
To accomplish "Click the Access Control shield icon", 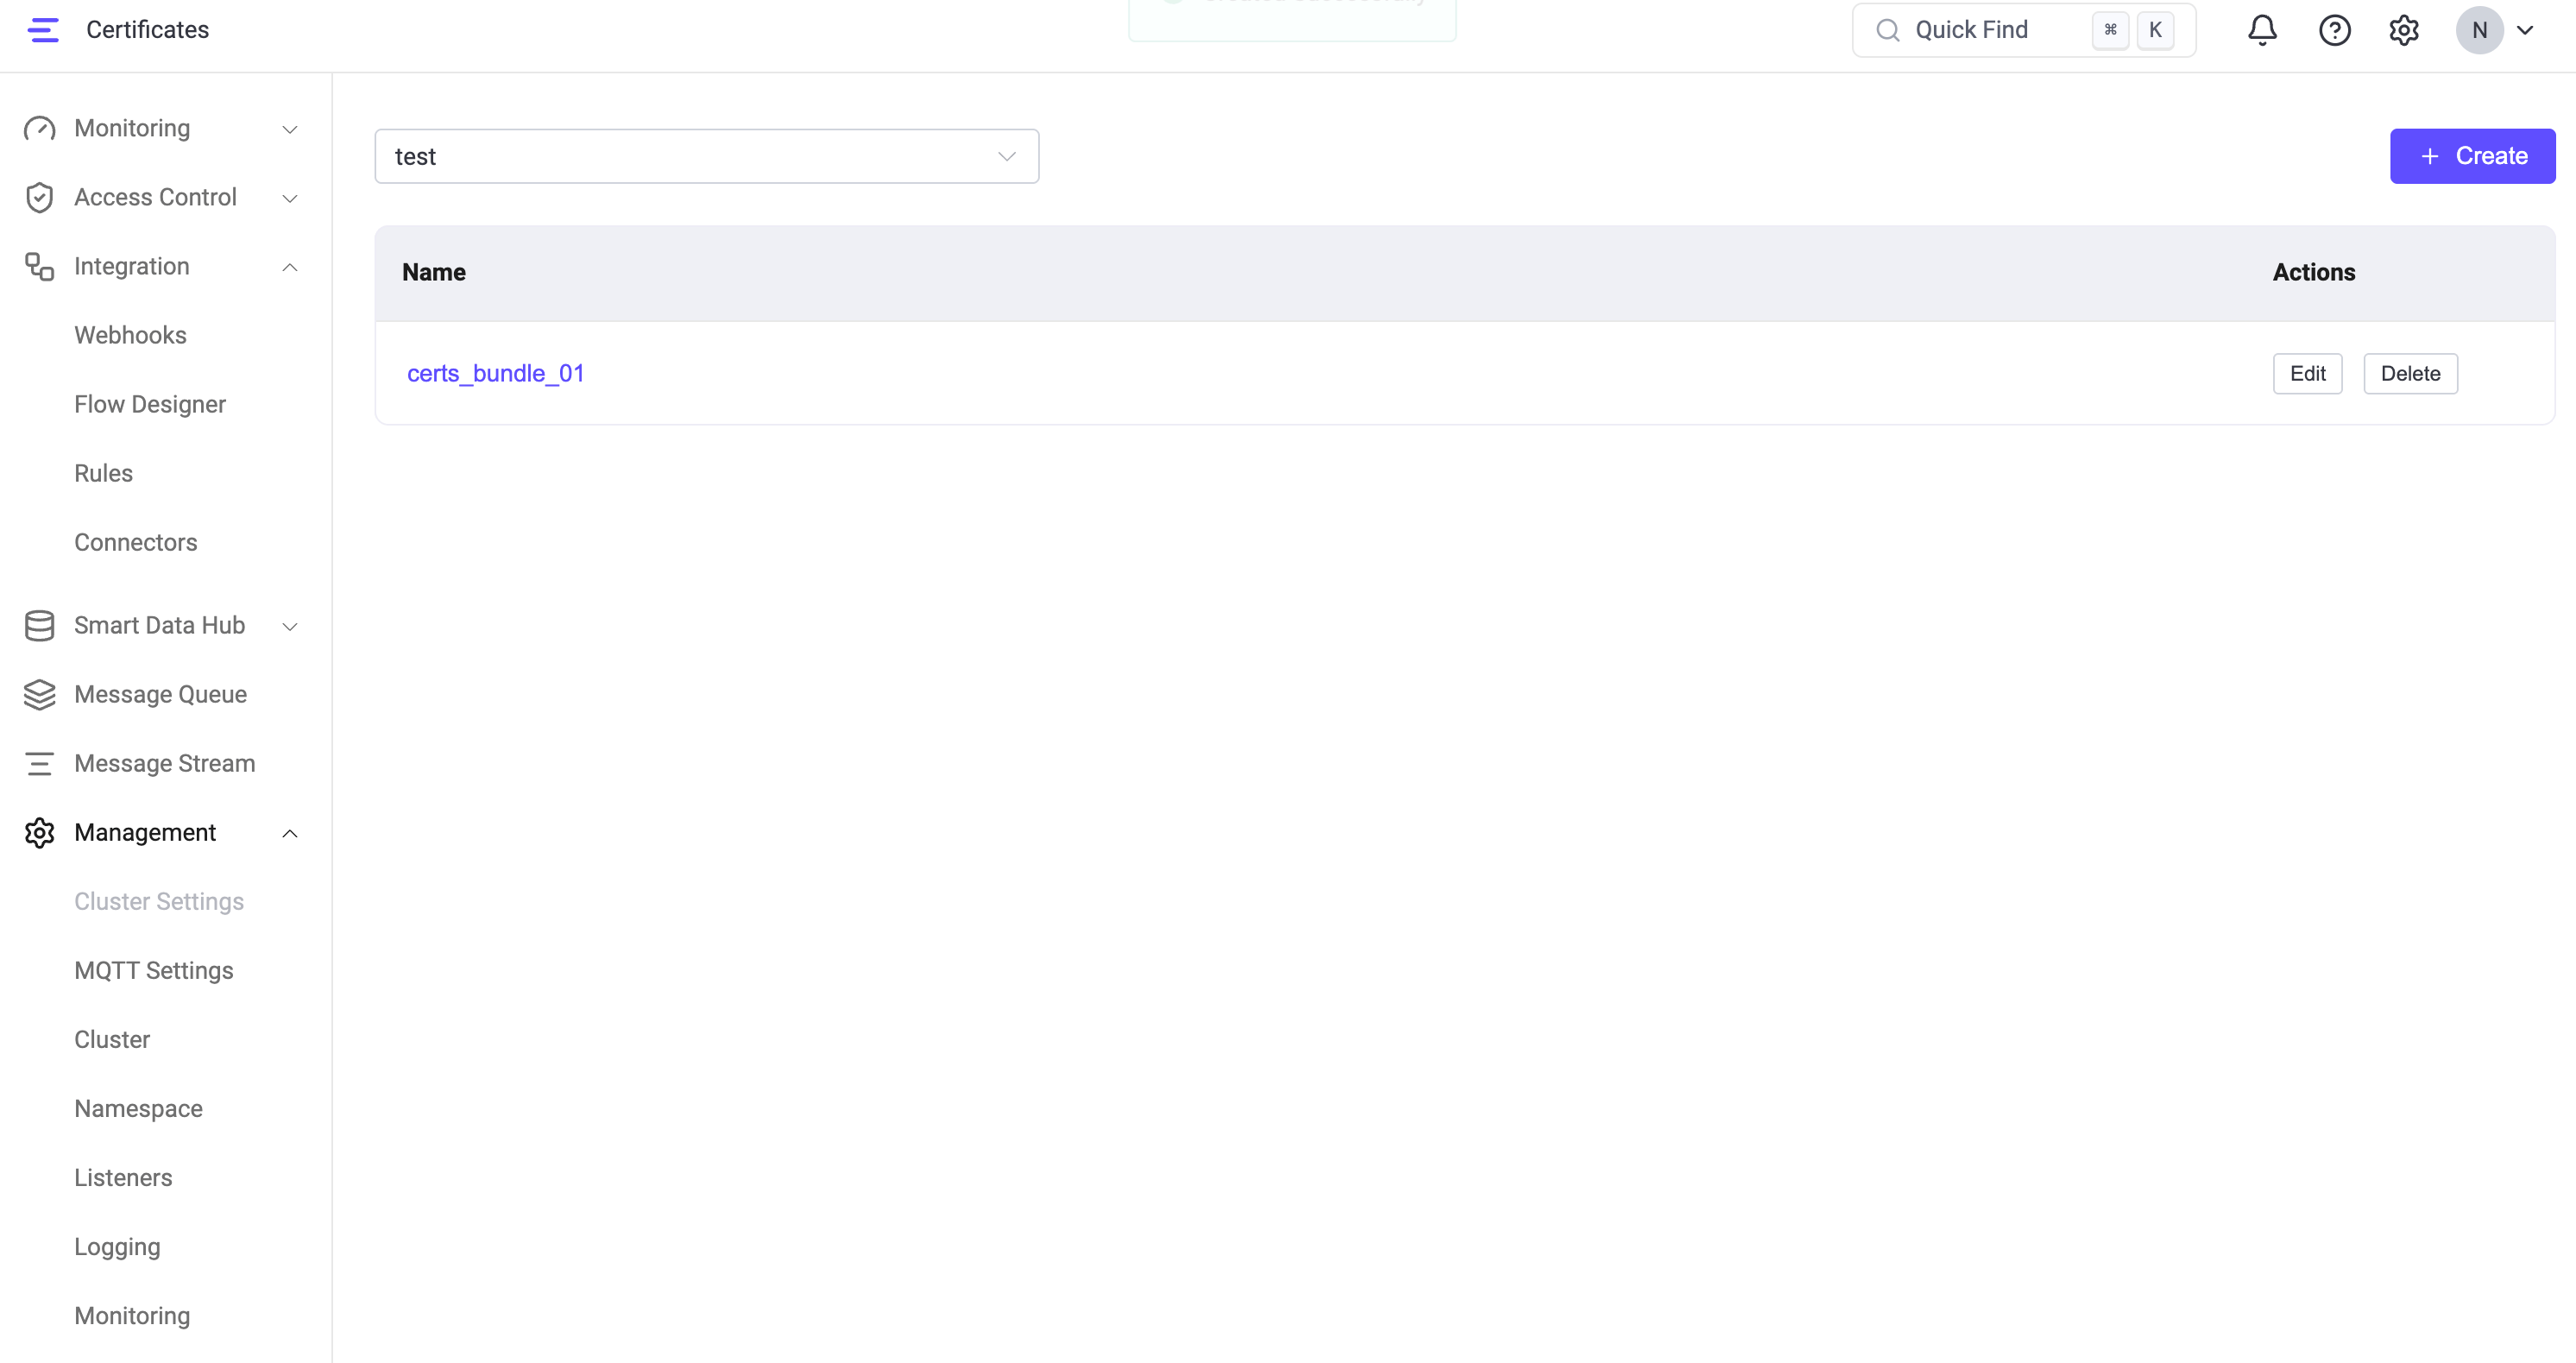I will pyautogui.click(x=39, y=197).
